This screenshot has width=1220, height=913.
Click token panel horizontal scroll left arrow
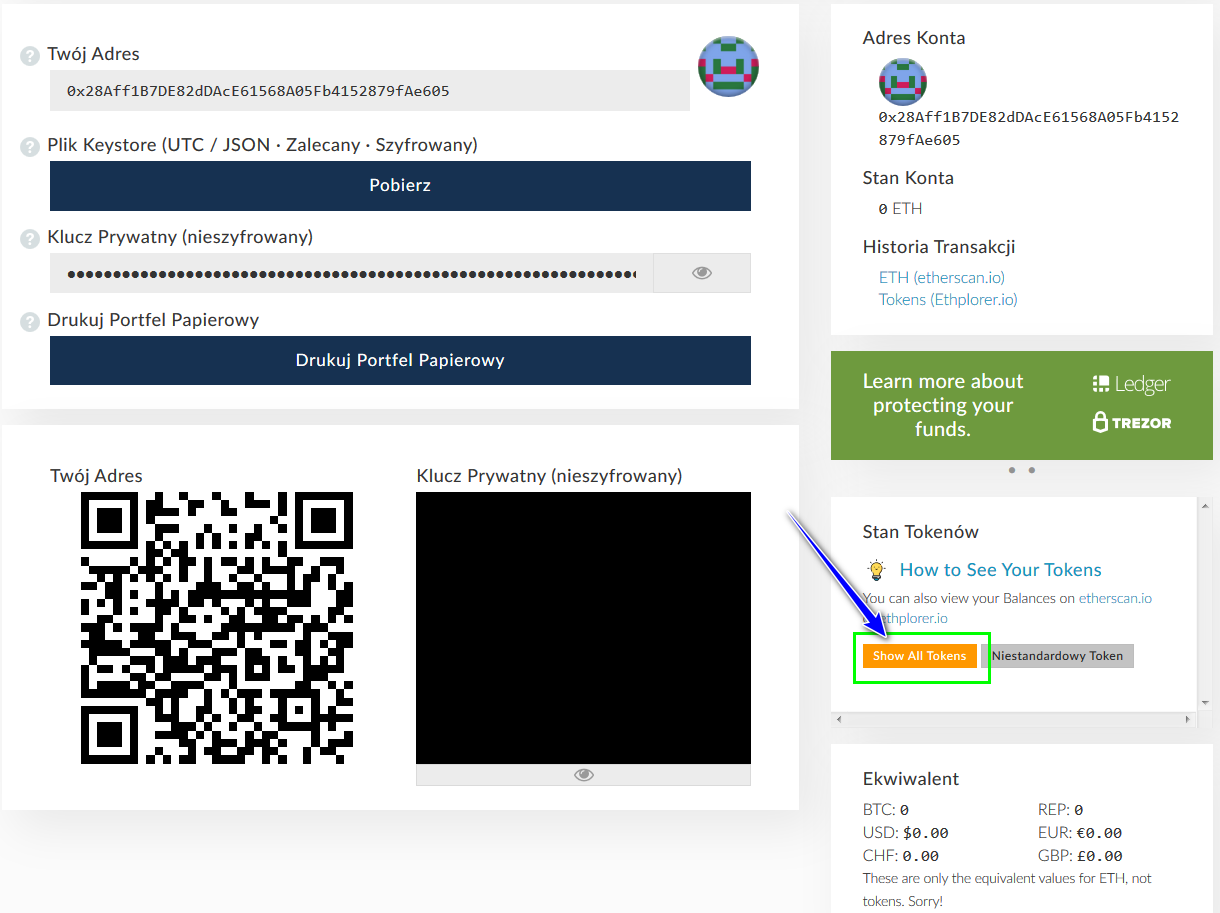[839, 720]
